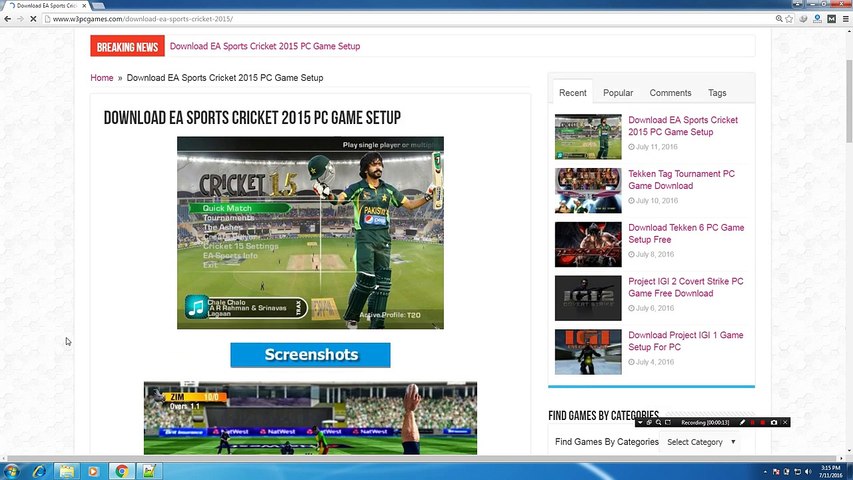Open the blue pin extension icon in Chrome
Viewport: 853px width, 480px height.
817,19
